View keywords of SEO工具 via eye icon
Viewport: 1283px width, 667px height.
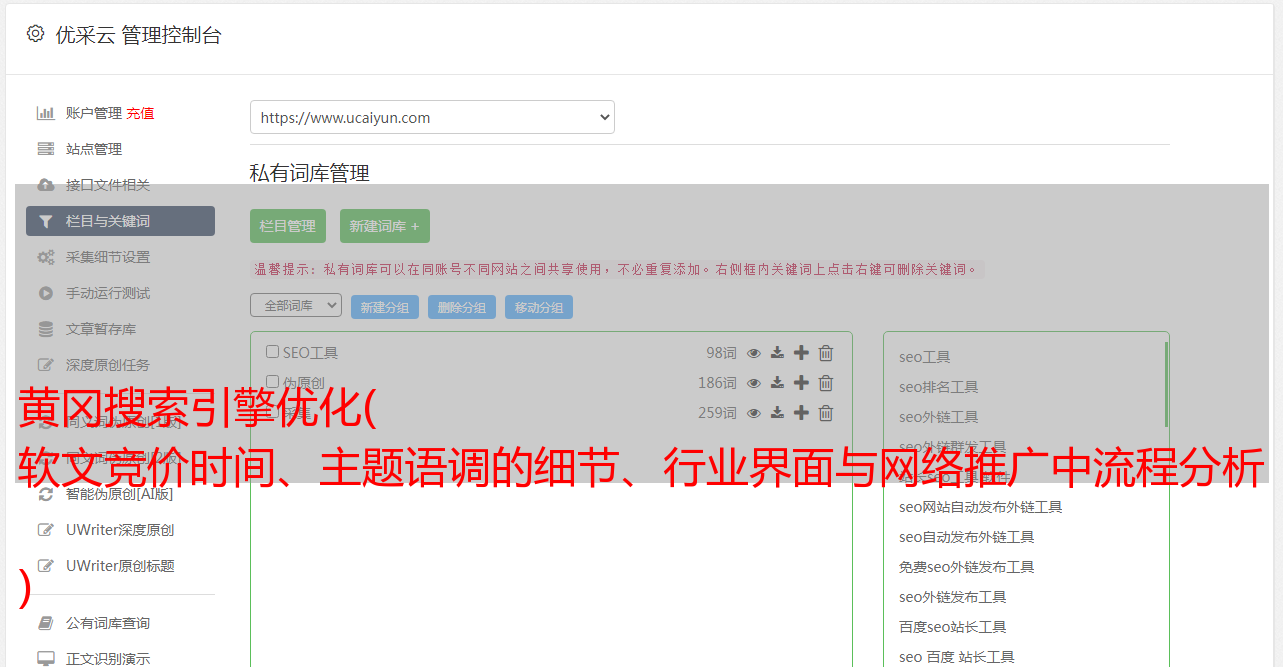click(x=754, y=353)
